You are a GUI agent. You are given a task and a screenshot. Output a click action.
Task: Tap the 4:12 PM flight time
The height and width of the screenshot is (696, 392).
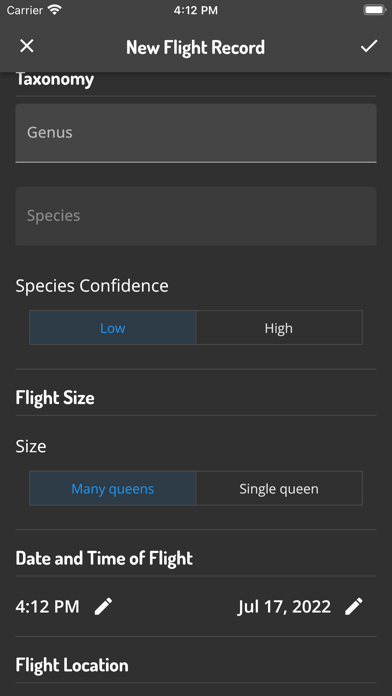(48, 606)
